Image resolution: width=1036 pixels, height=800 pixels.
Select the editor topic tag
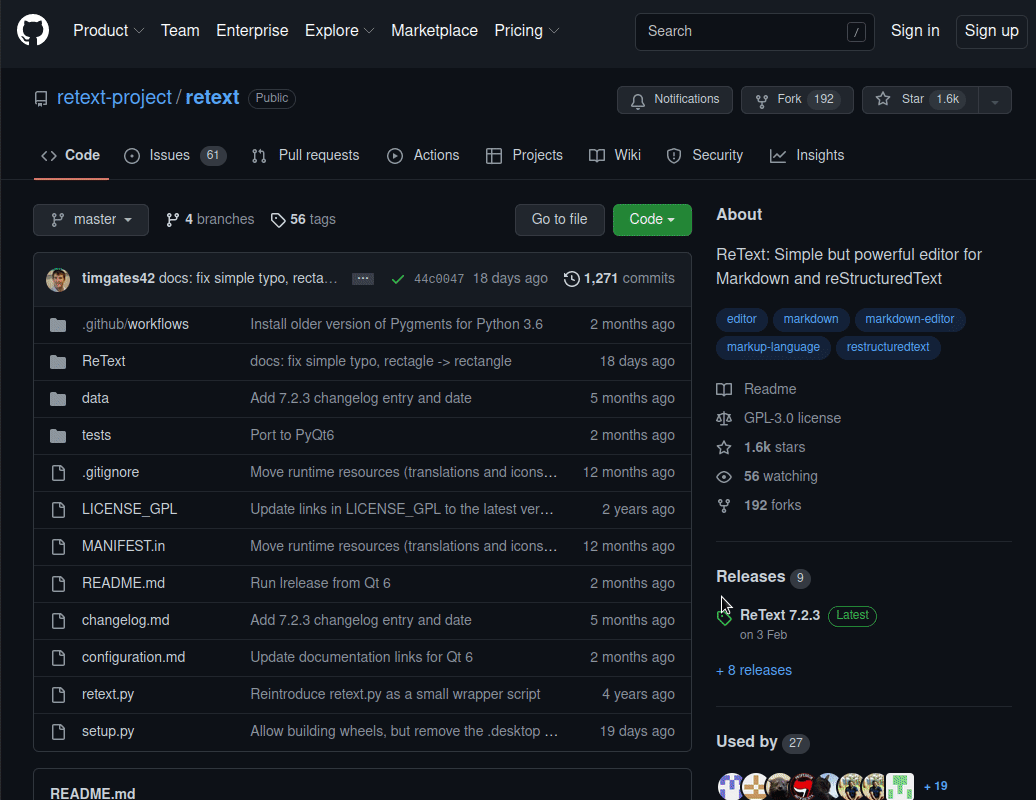(x=741, y=319)
